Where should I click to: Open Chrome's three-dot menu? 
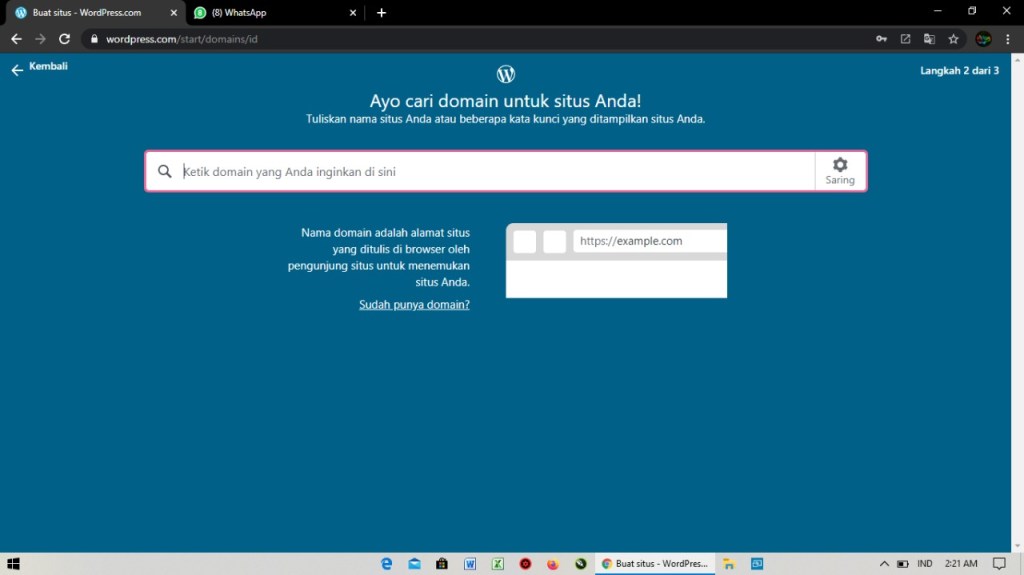pos(1008,39)
